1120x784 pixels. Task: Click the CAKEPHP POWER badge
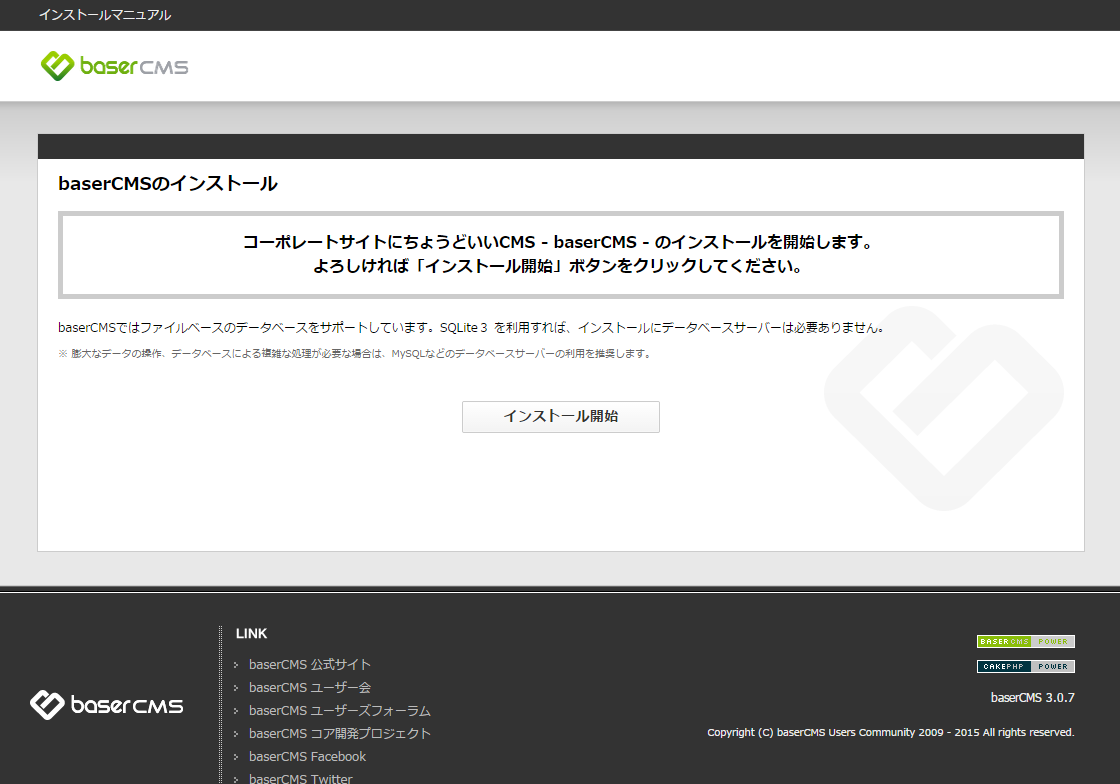point(1026,666)
